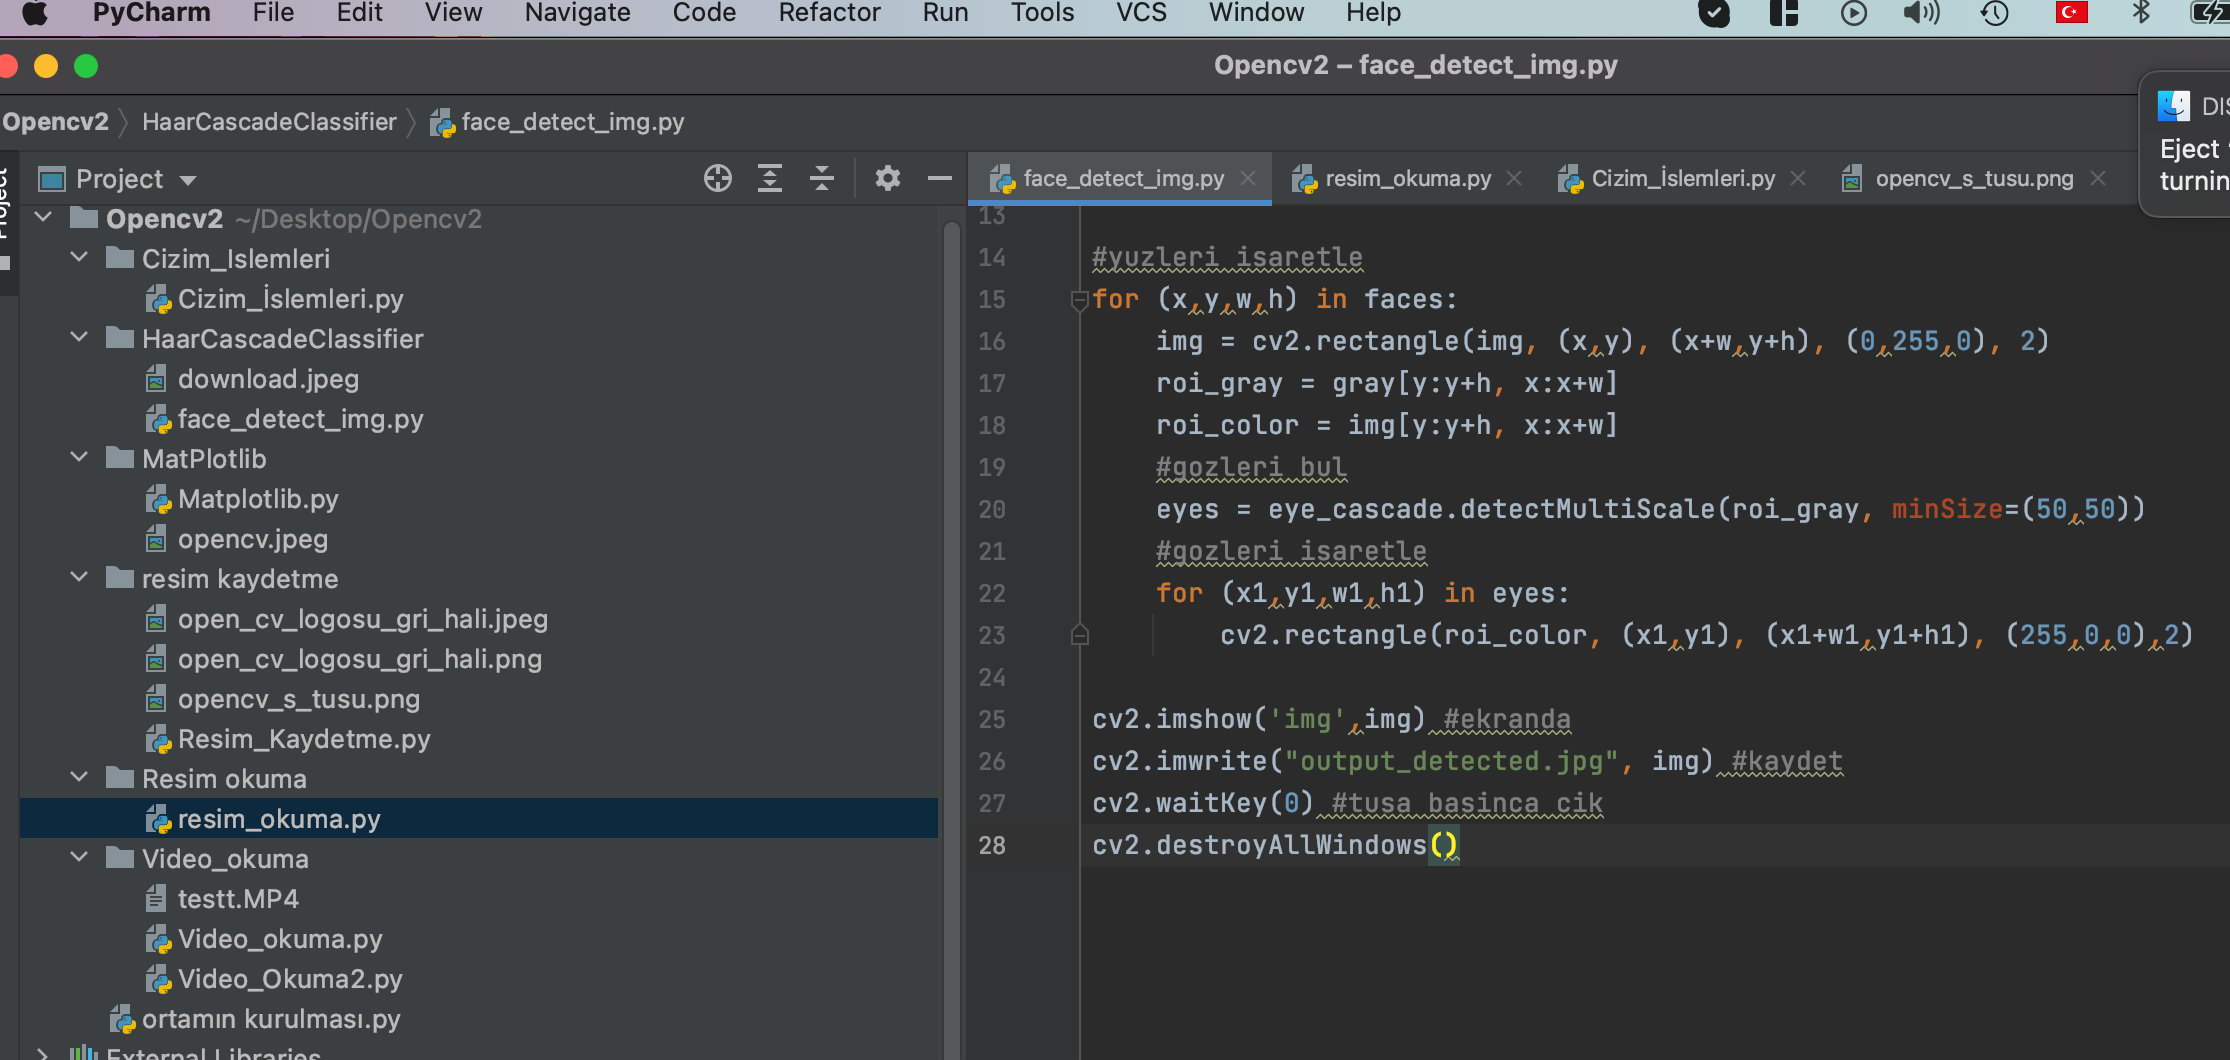Select Resim_Kaydetme.py in project tree
Viewport: 2230px width, 1060px height.
[303, 739]
